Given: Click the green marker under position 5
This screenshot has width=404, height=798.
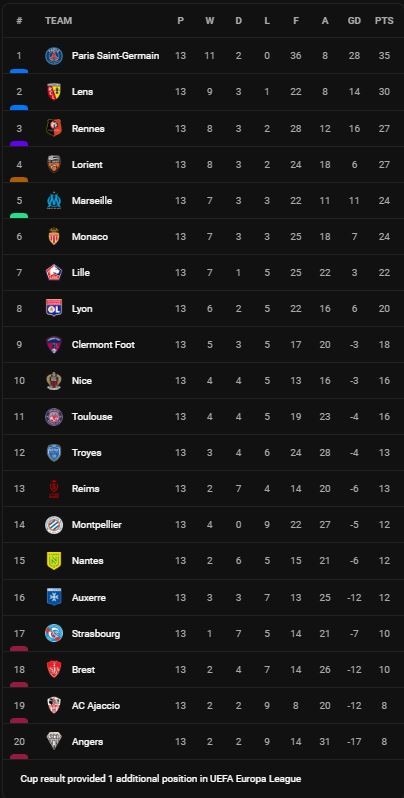Looking at the screenshot, I should tap(19, 216).
